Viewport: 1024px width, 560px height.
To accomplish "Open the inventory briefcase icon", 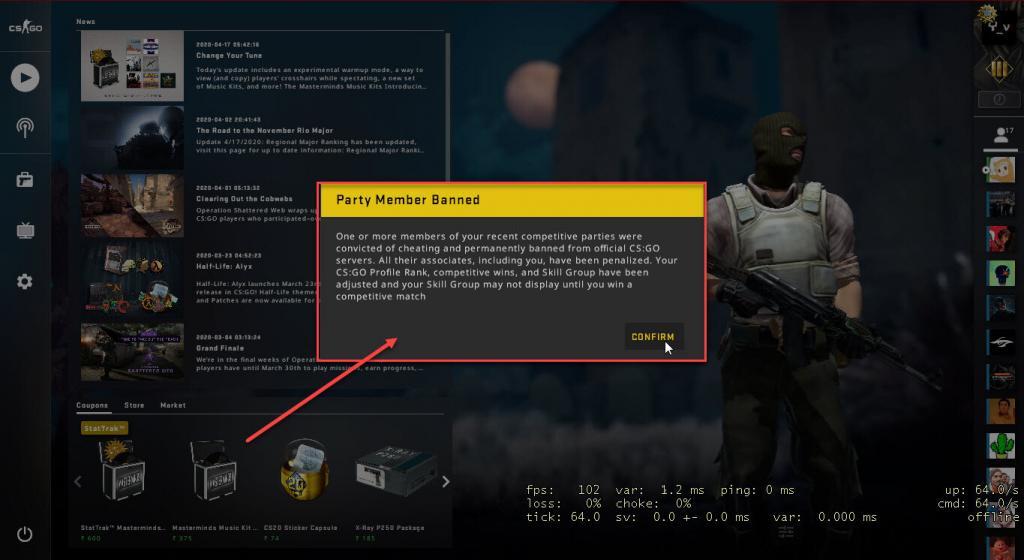I will 25,179.
